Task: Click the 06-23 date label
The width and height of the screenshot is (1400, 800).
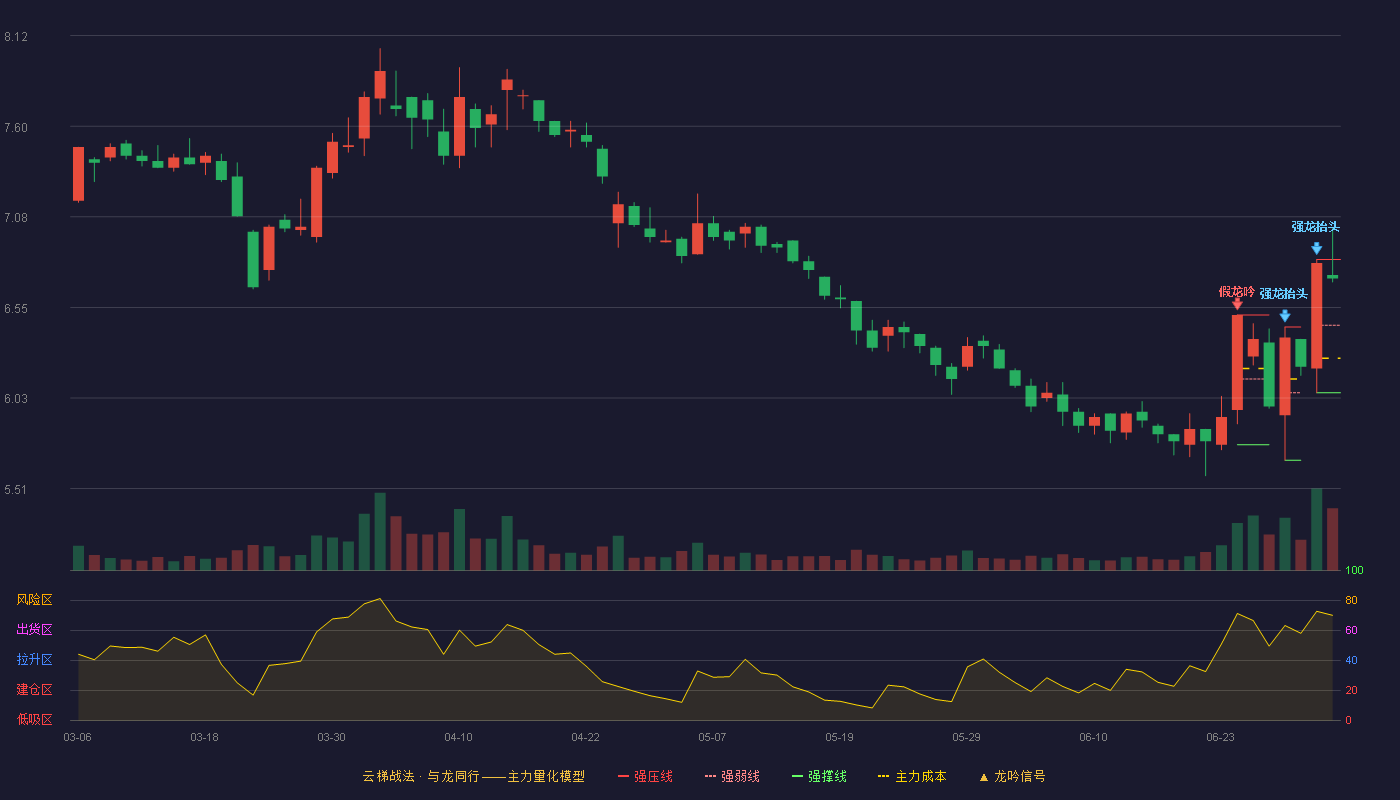Action: [1220, 737]
